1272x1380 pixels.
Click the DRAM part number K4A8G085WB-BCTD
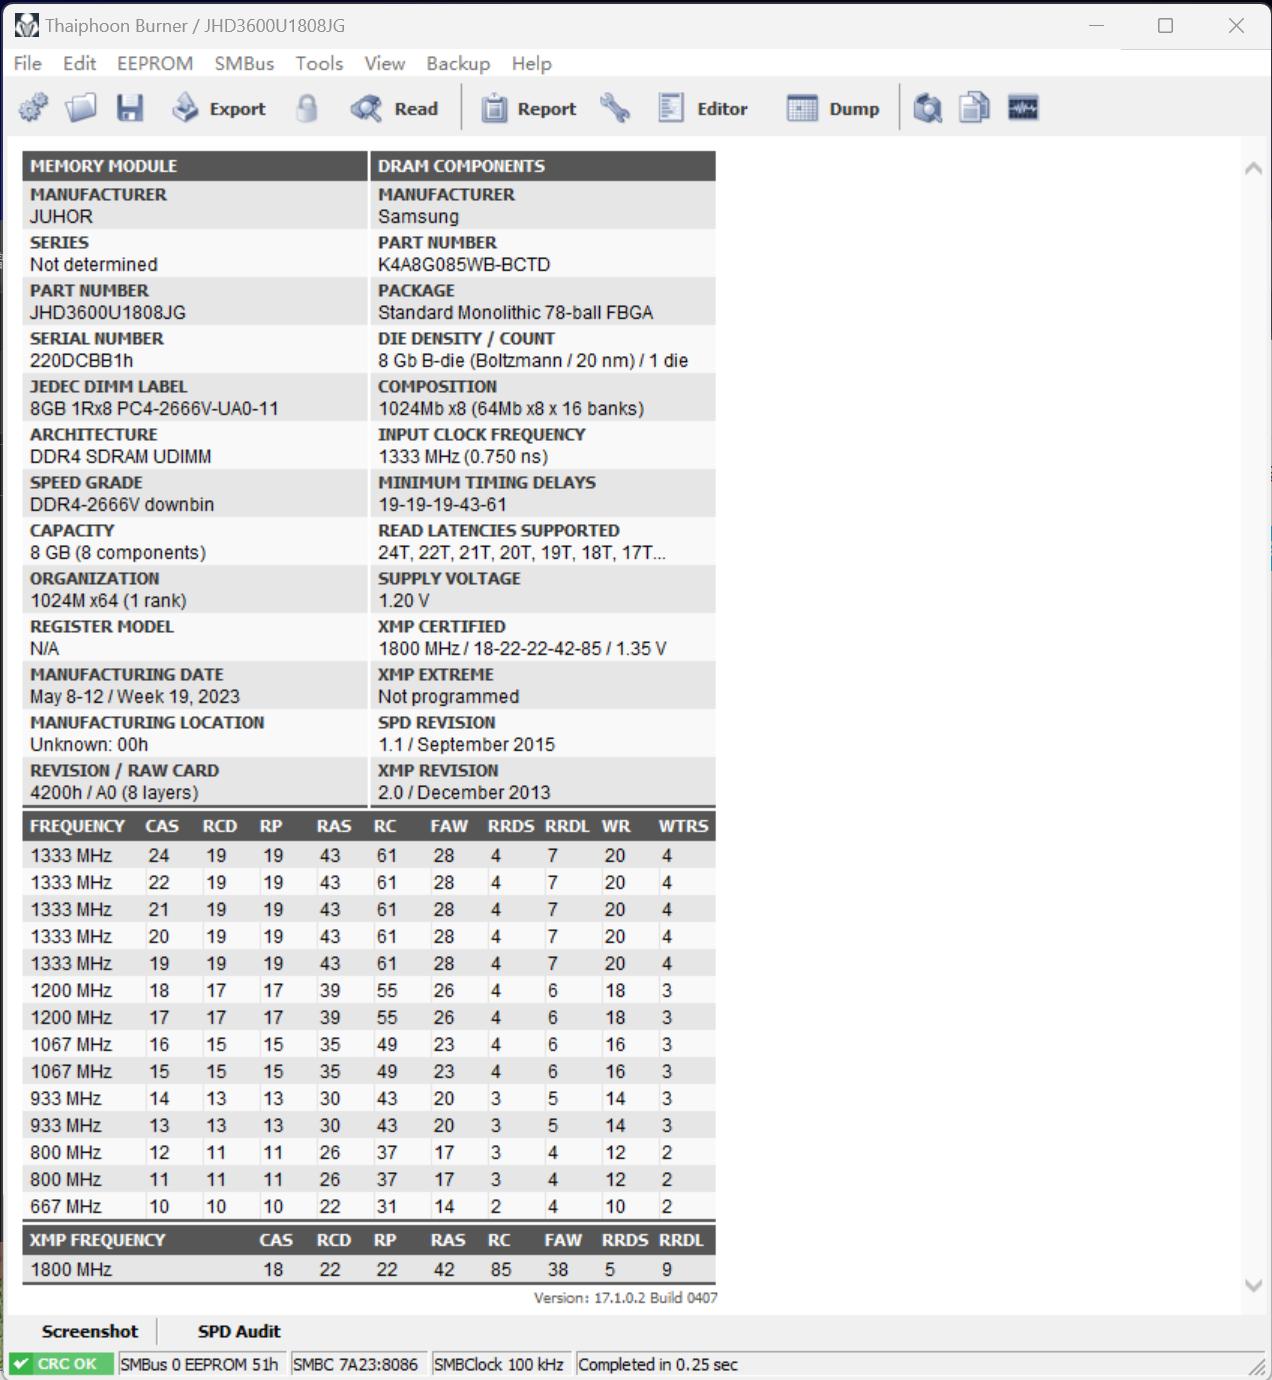click(x=464, y=264)
